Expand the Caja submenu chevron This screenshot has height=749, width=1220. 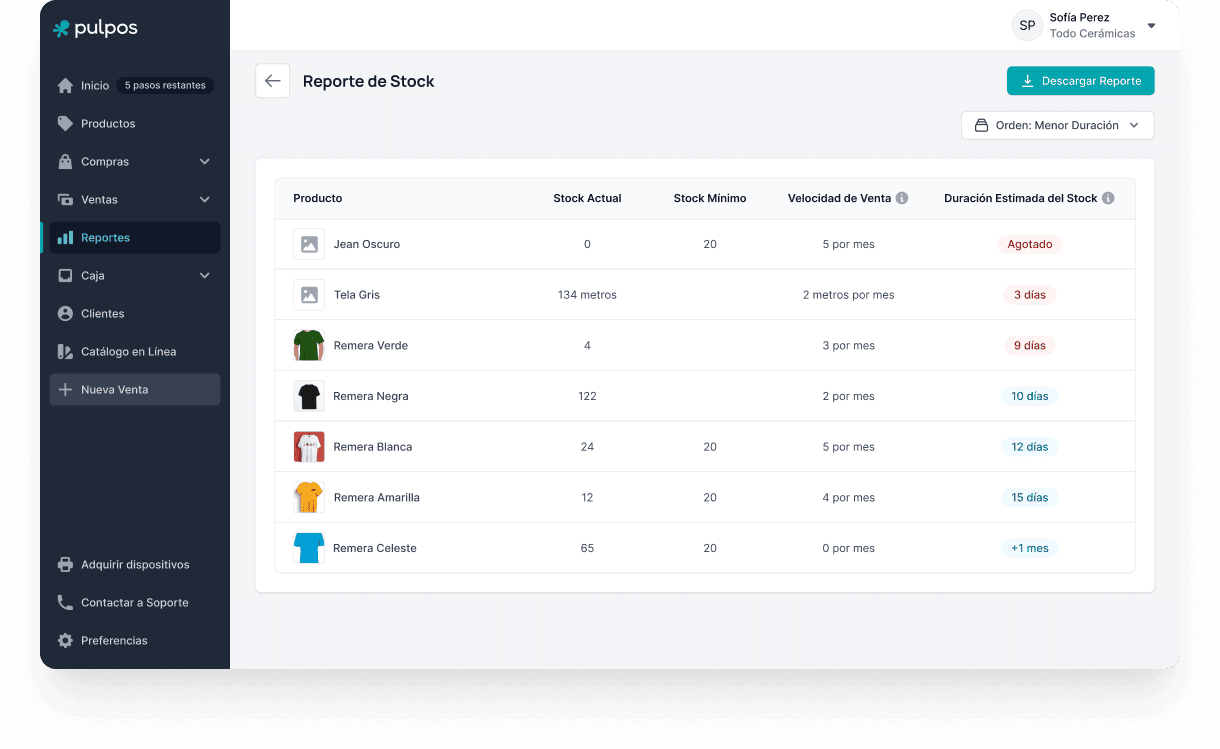click(205, 276)
